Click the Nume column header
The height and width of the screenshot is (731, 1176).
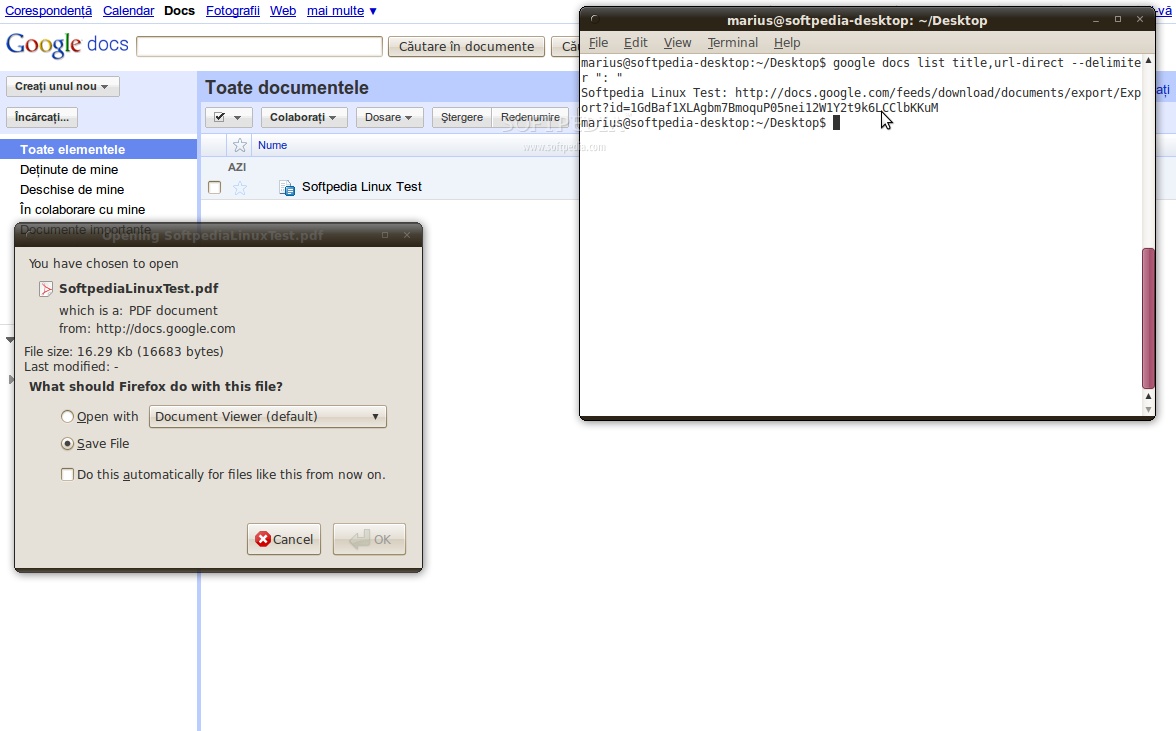[x=272, y=145]
